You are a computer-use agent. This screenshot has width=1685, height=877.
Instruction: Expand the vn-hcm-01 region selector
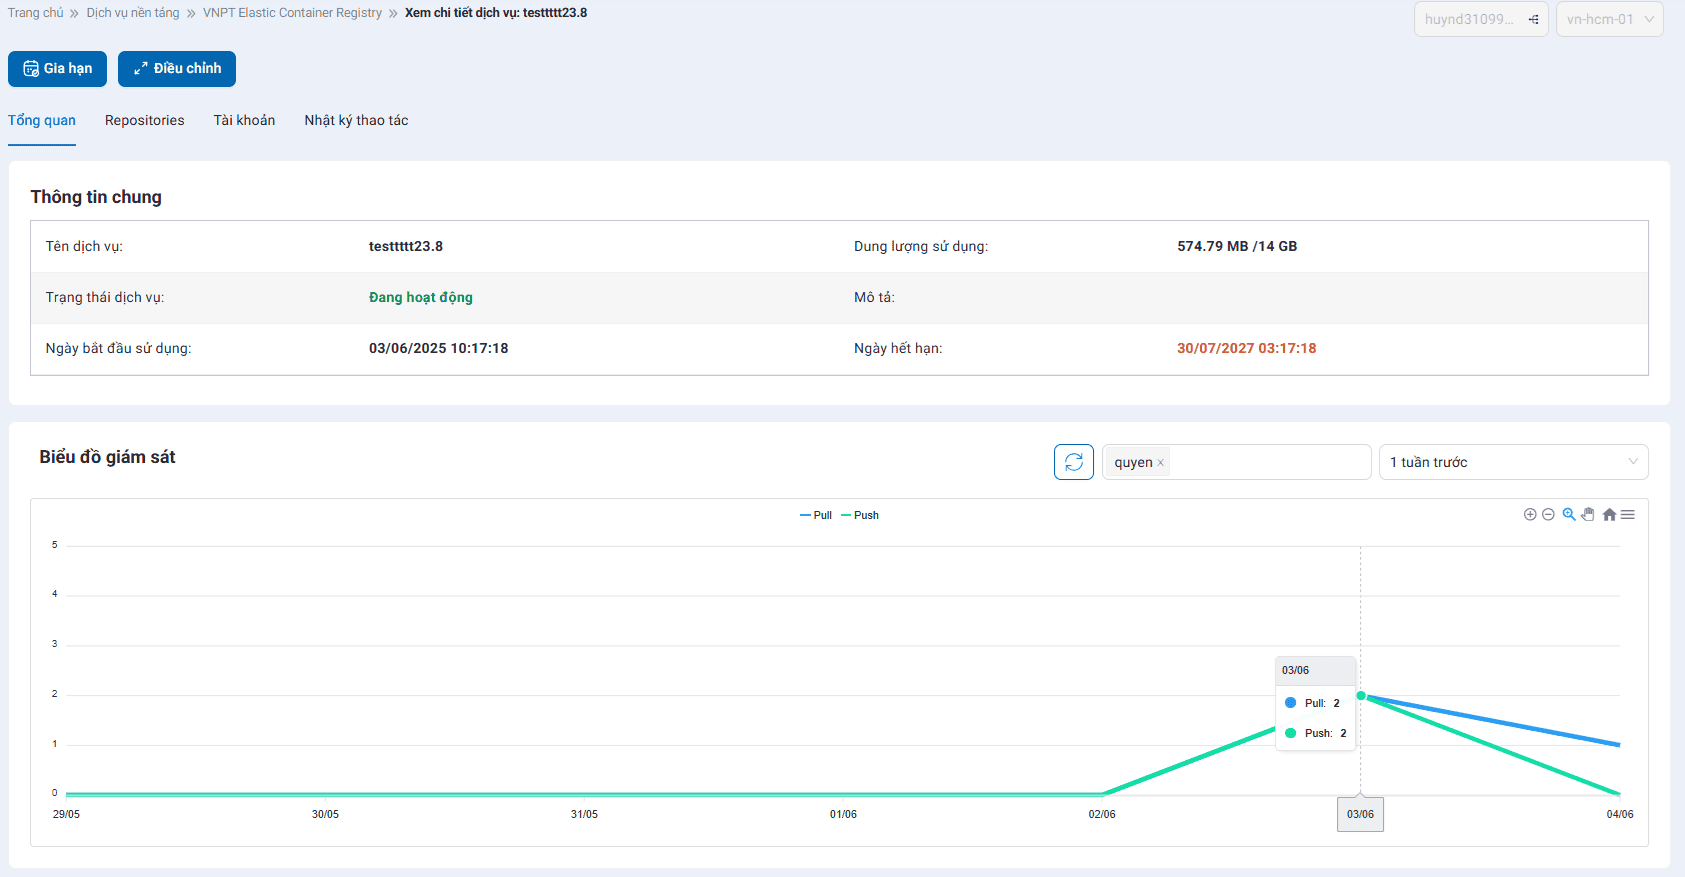click(x=1609, y=19)
